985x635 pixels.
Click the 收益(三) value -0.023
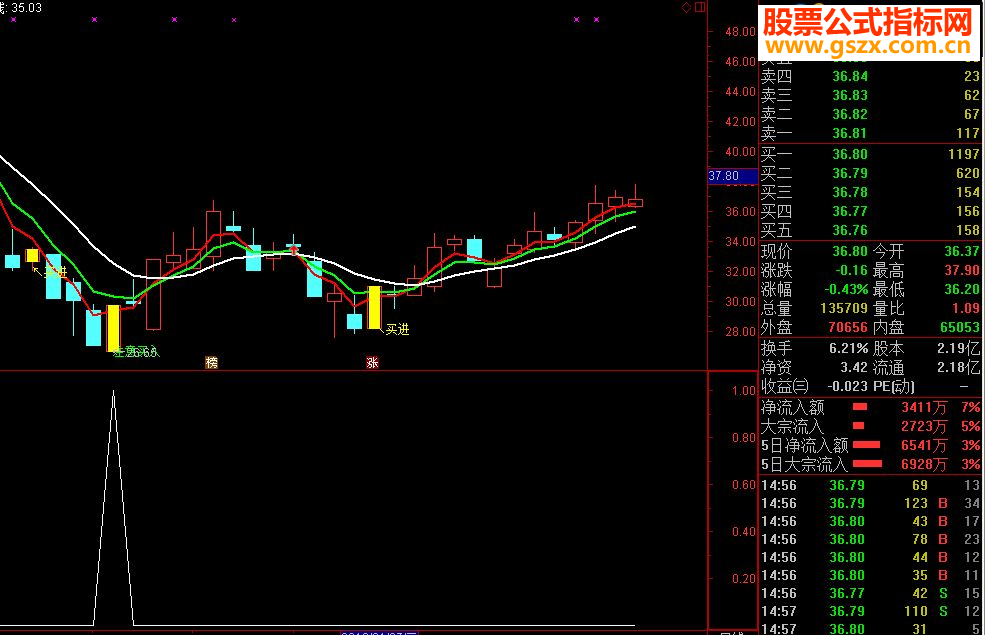click(847, 386)
